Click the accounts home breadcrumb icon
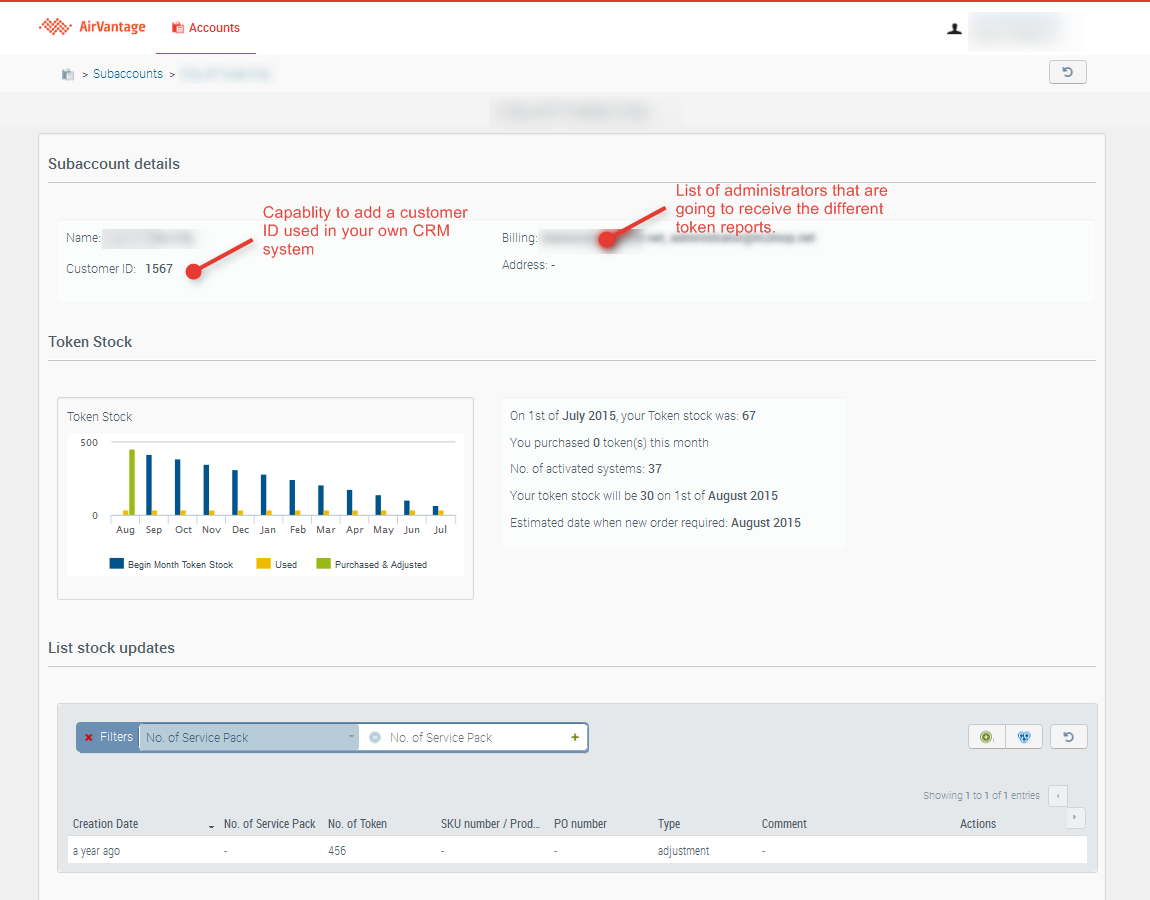Screen dimensions: 1150x900 [68, 74]
